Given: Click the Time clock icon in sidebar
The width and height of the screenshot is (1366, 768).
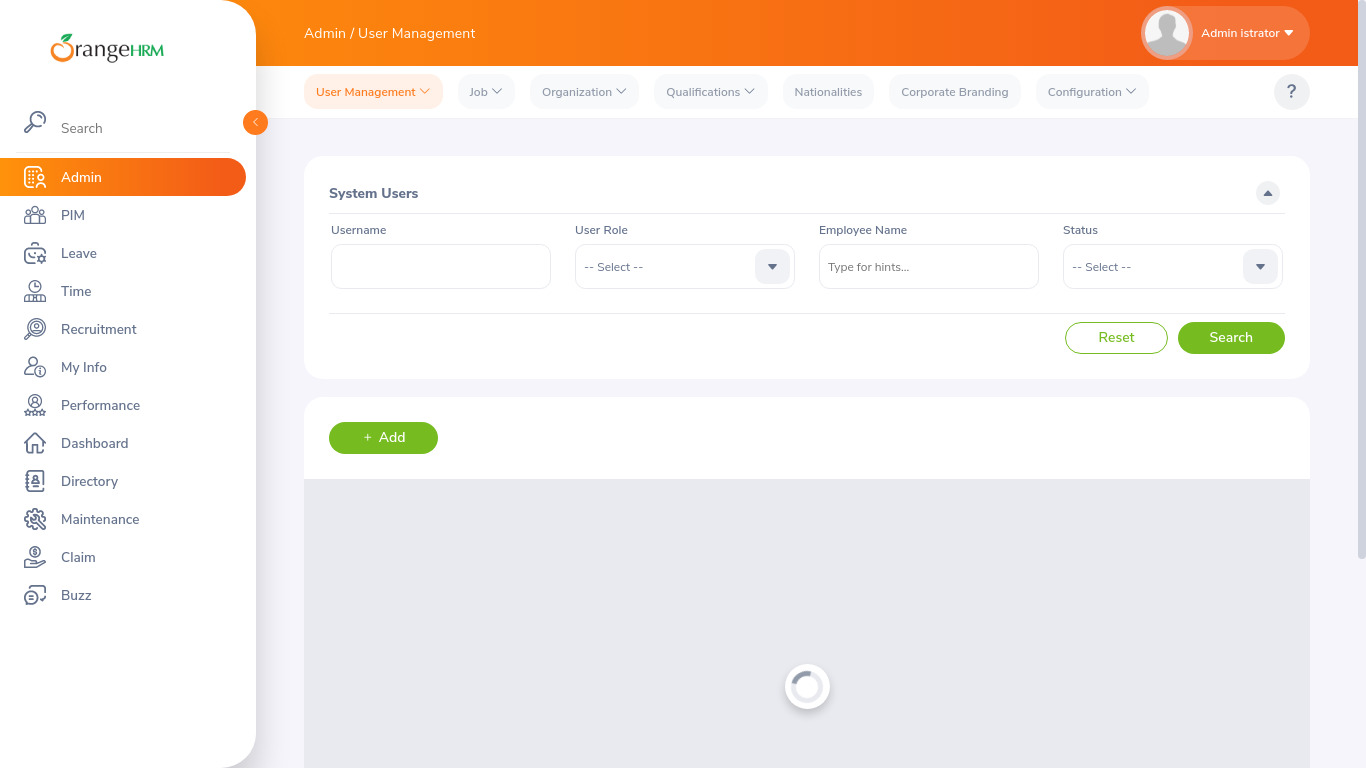Looking at the screenshot, I should (x=35, y=291).
